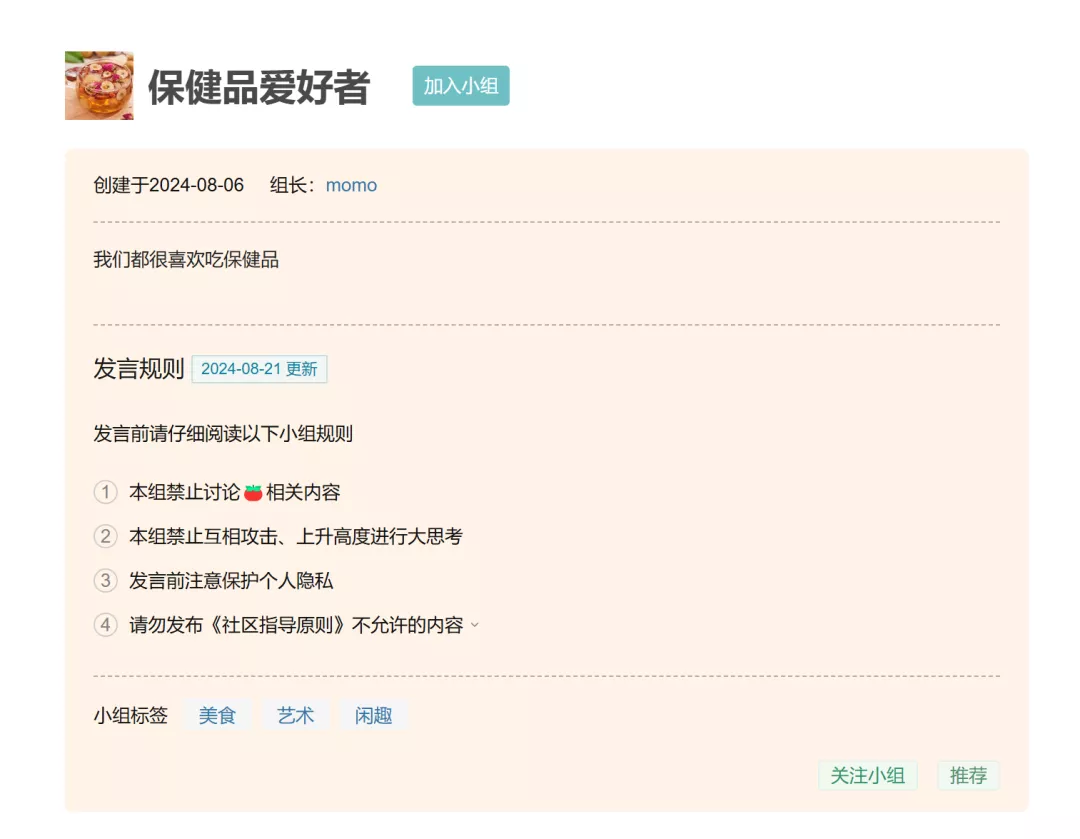Click rule text 发言前注意保护个人隐私
Image resolution: width=1080 pixels, height=839 pixels.
[231, 581]
